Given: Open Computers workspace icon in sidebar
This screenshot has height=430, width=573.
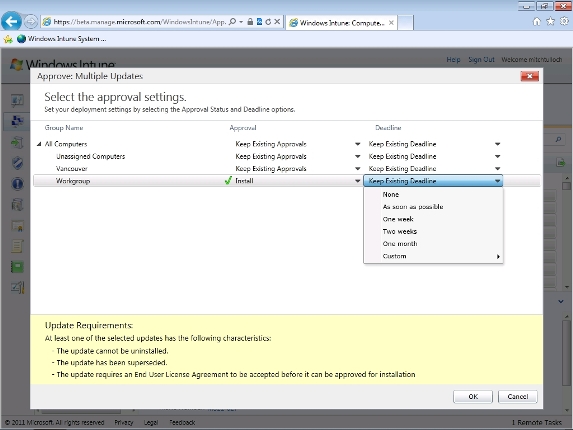Looking at the screenshot, I should 17,121.
